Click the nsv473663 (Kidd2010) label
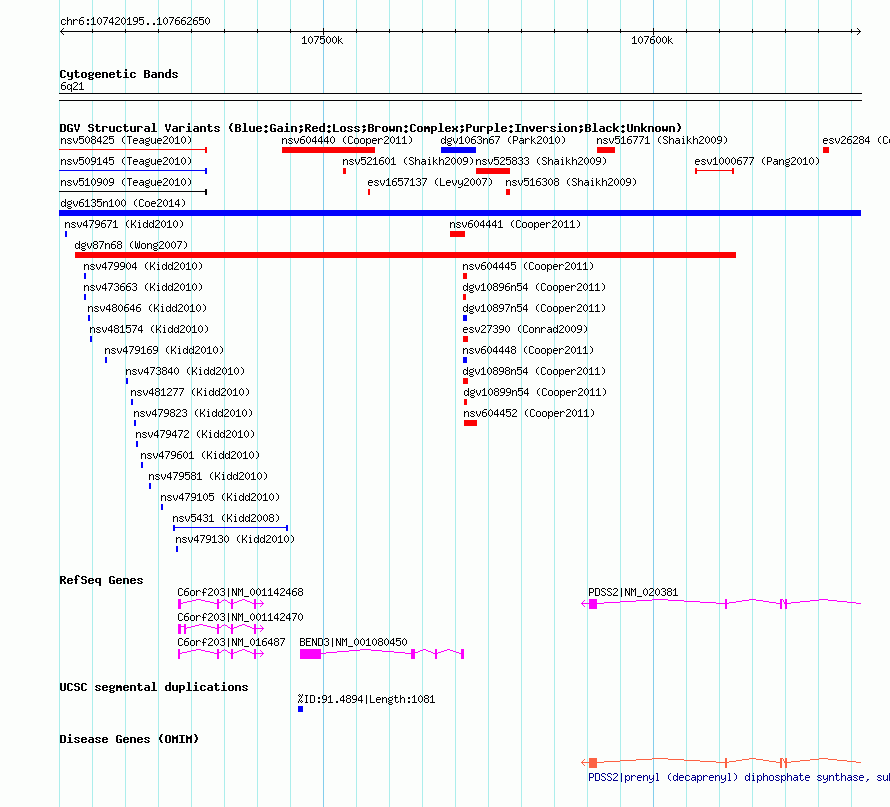890x807 pixels. (143, 287)
